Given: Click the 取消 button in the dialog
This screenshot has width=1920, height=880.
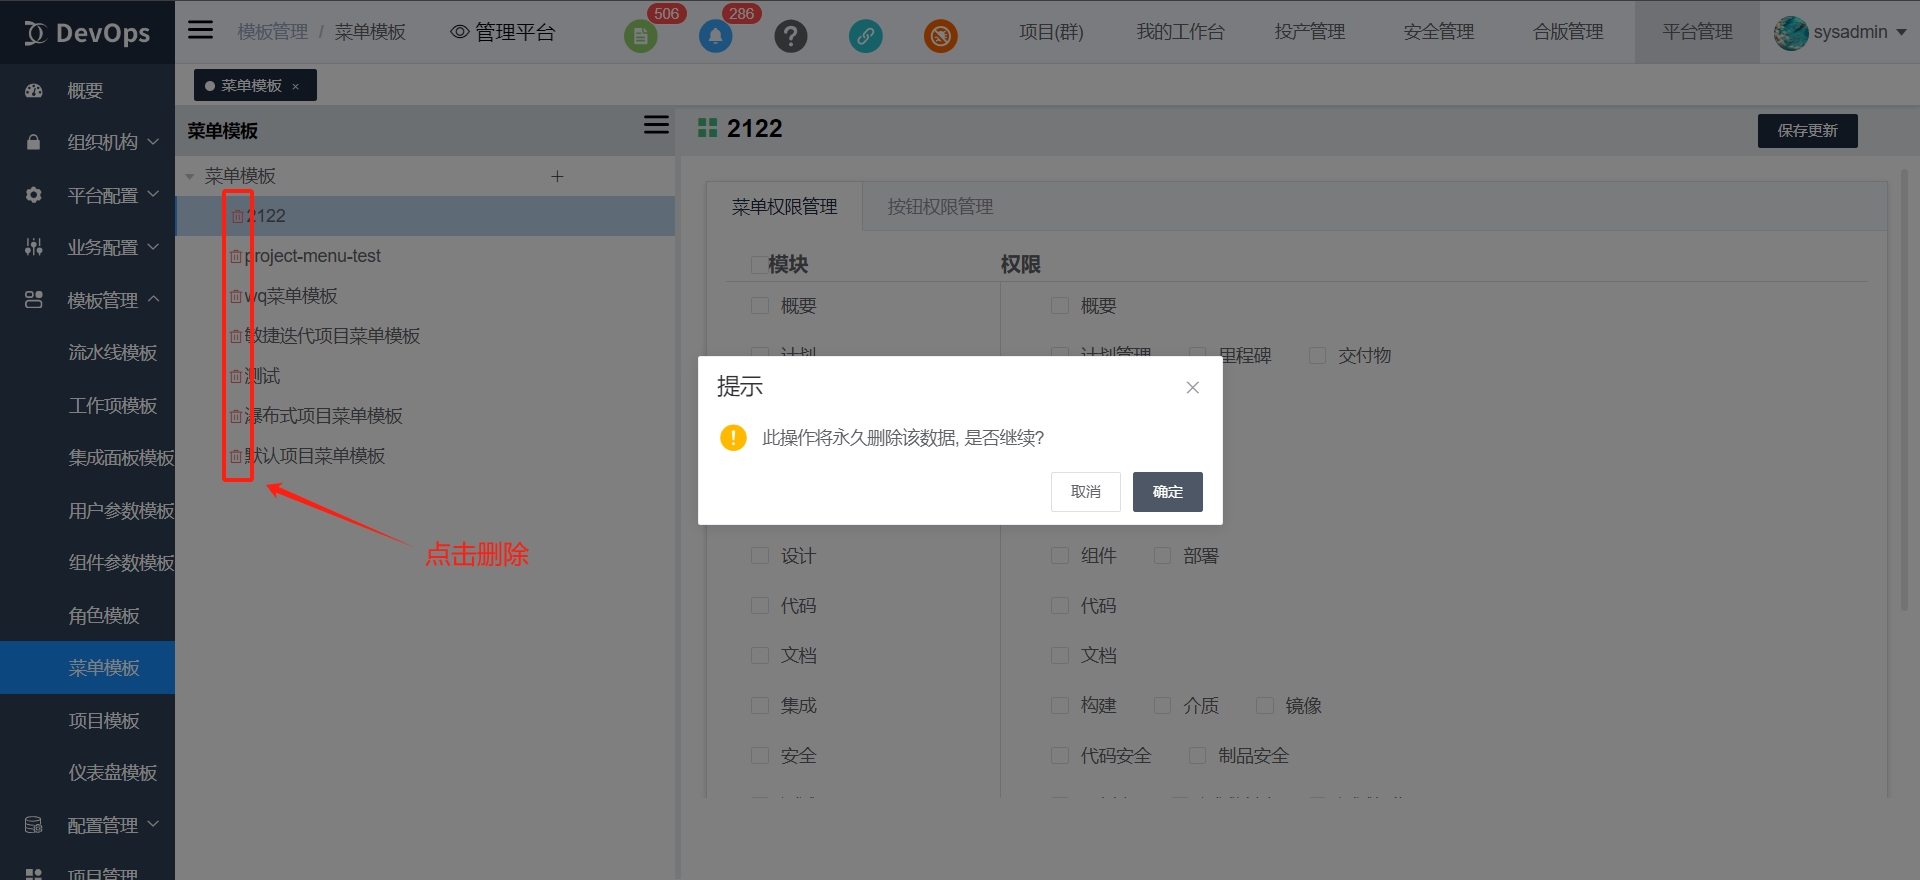Looking at the screenshot, I should tap(1085, 492).
